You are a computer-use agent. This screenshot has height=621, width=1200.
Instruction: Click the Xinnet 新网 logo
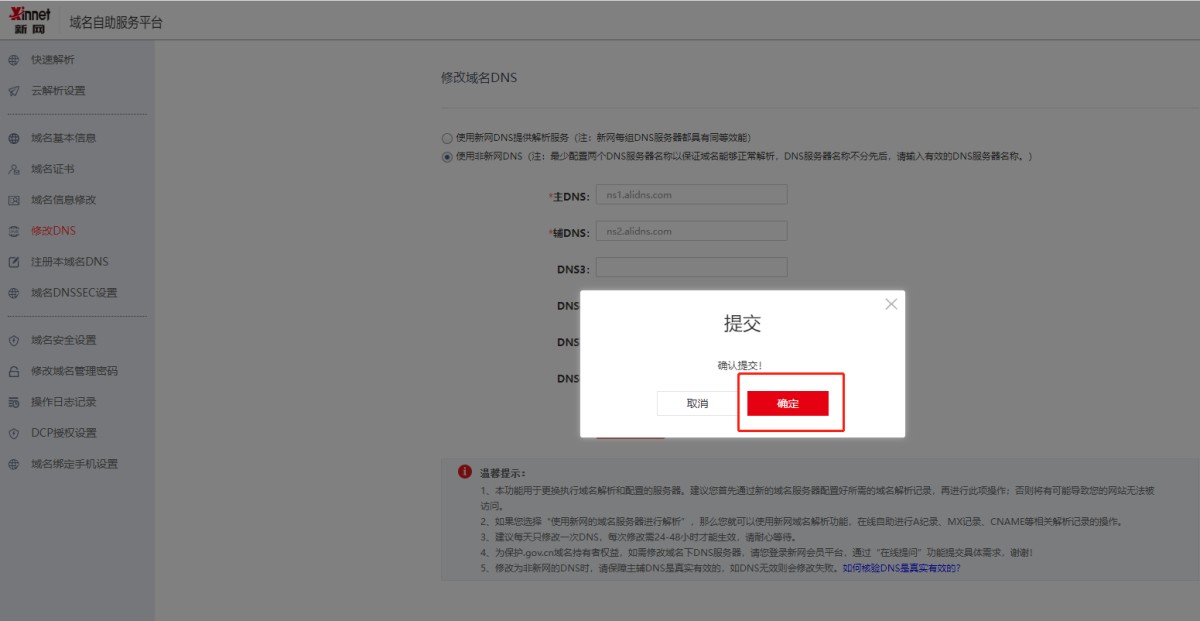(29, 20)
